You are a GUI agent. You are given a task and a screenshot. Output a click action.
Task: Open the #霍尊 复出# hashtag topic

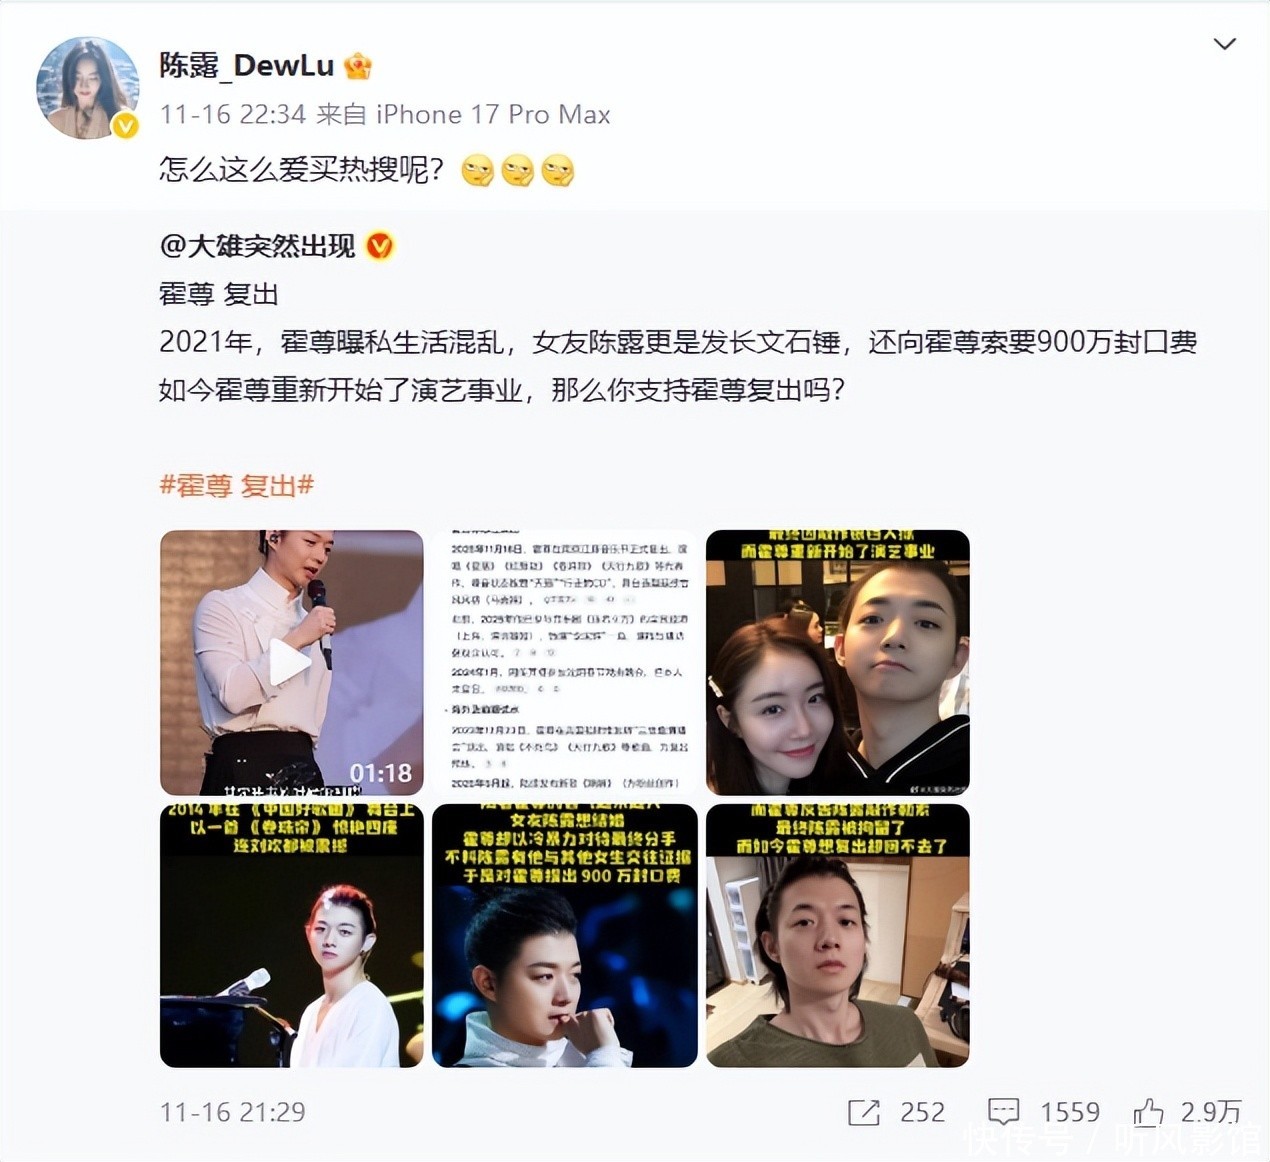coord(237,486)
